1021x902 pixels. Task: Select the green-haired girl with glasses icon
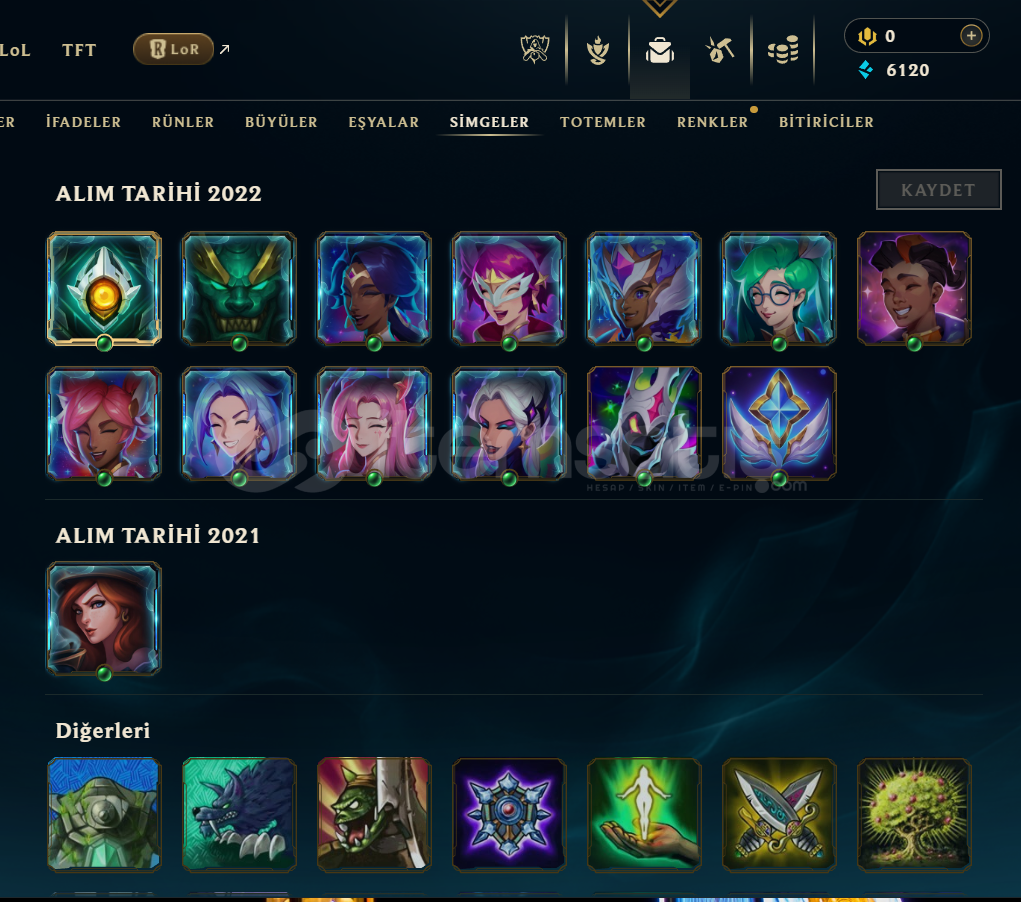click(779, 289)
